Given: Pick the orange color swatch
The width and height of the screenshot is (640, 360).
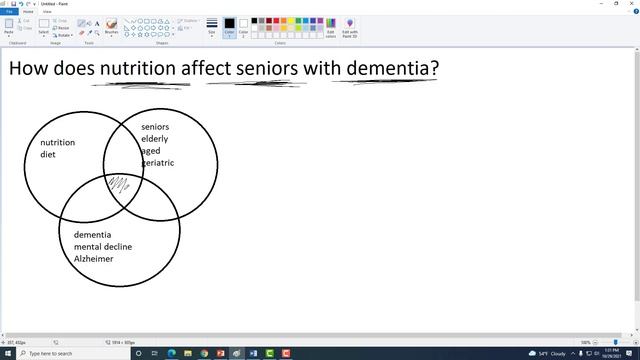Looking at the screenshot, I should (x=284, y=21).
